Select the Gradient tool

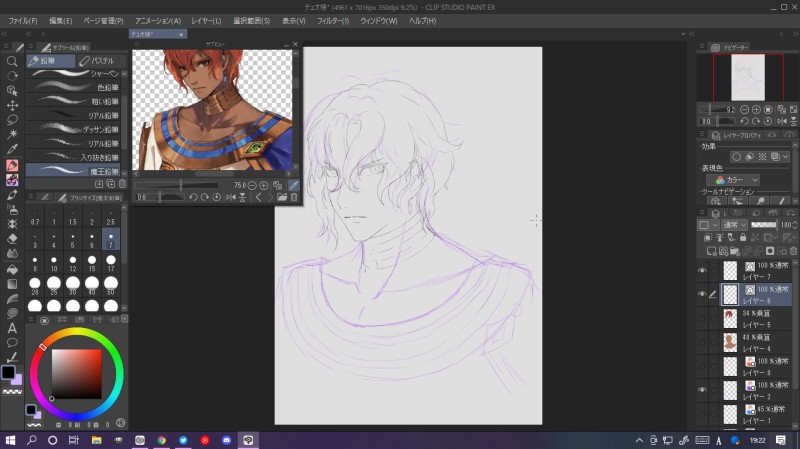[12, 284]
